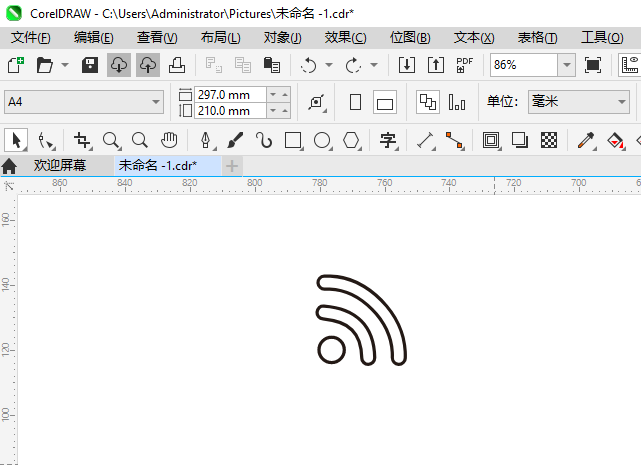Click the current page layout icon
641x465 pixels.
pyautogui.click(x=457, y=102)
